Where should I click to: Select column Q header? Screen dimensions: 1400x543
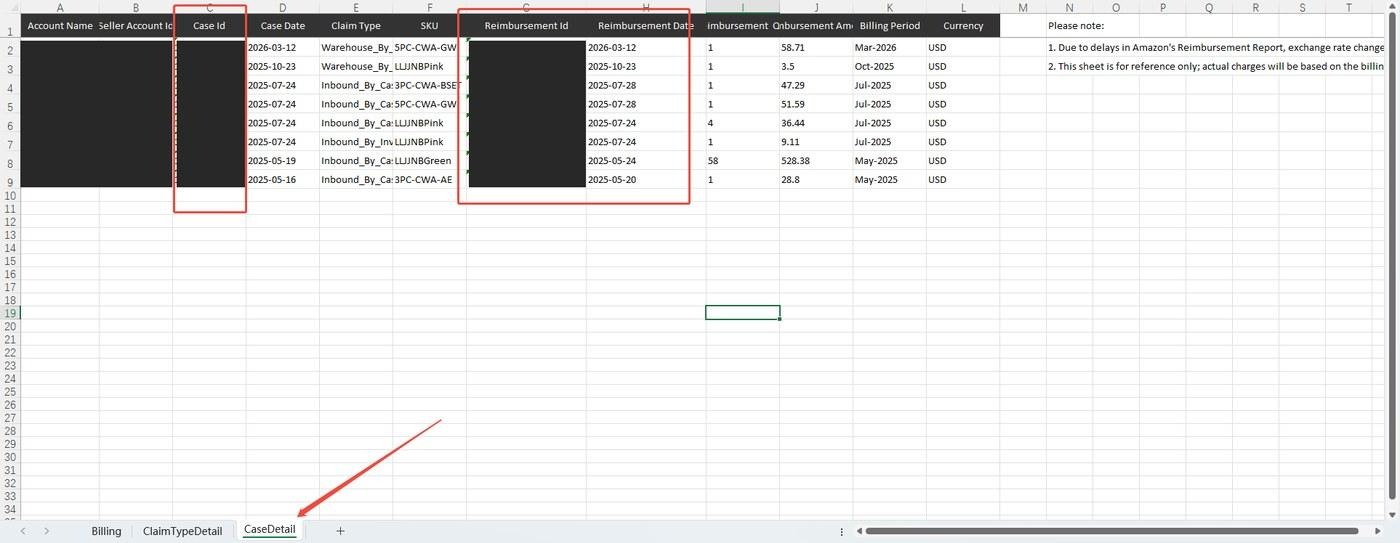[x=1209, y=7]
